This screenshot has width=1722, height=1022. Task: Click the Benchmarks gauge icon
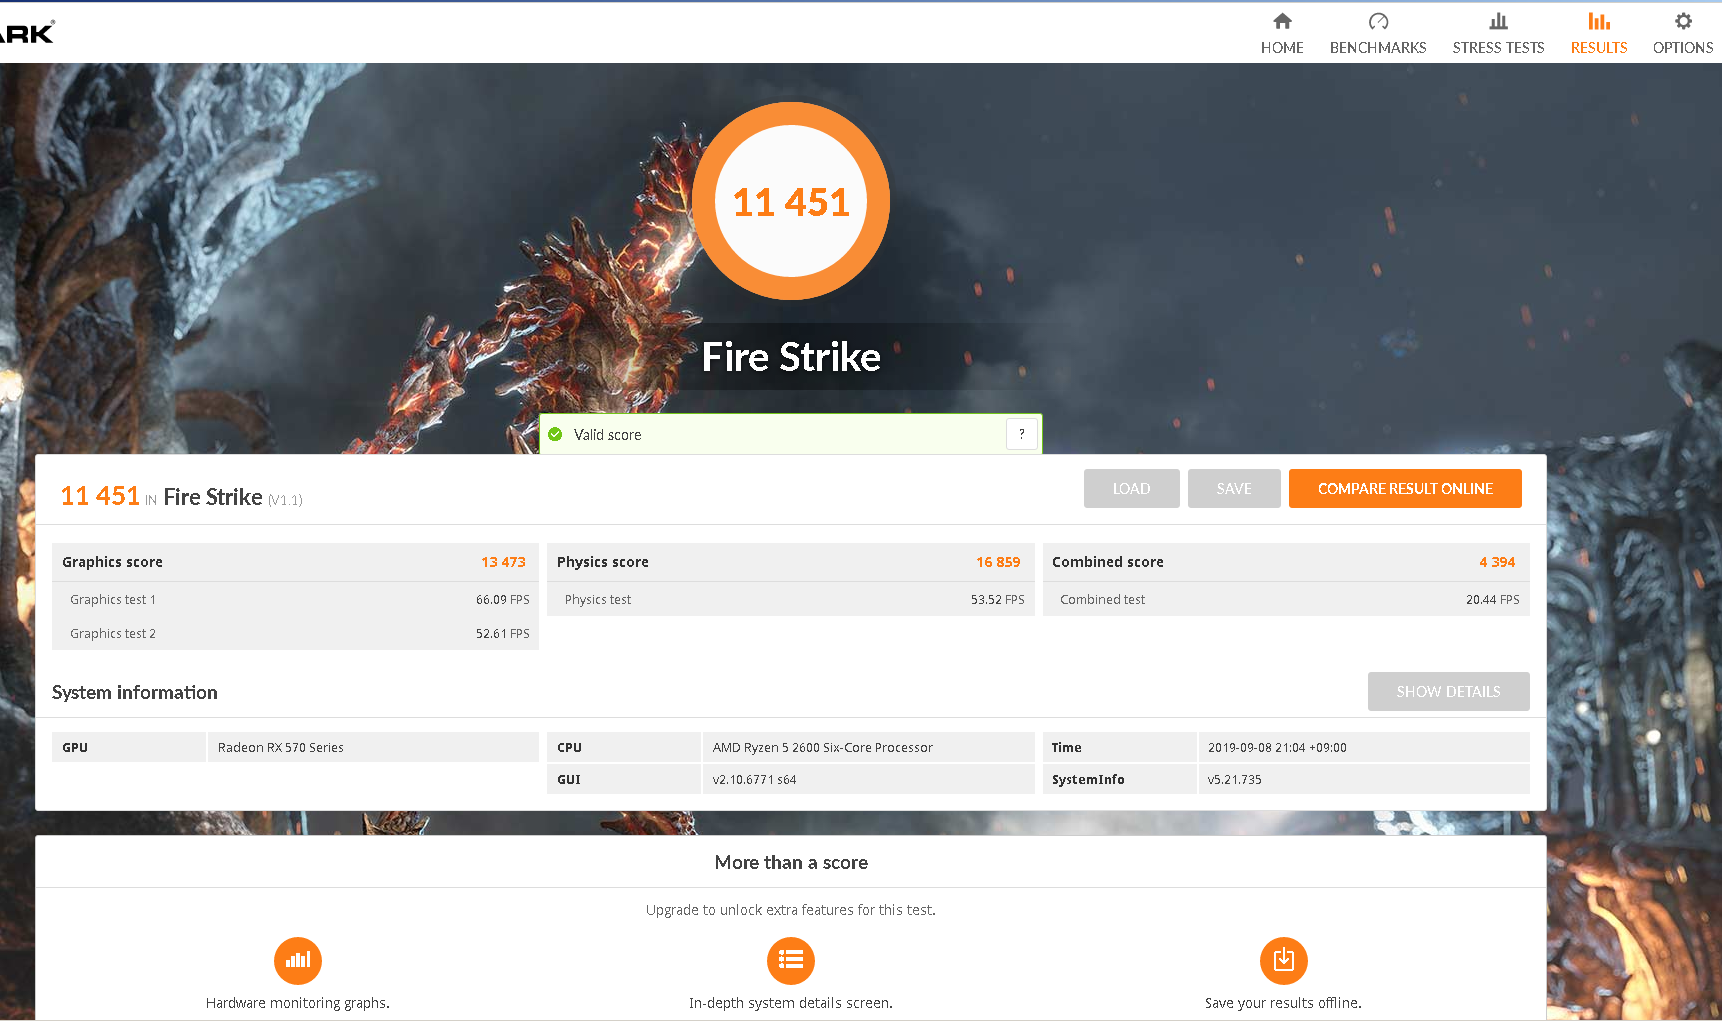1378,21
